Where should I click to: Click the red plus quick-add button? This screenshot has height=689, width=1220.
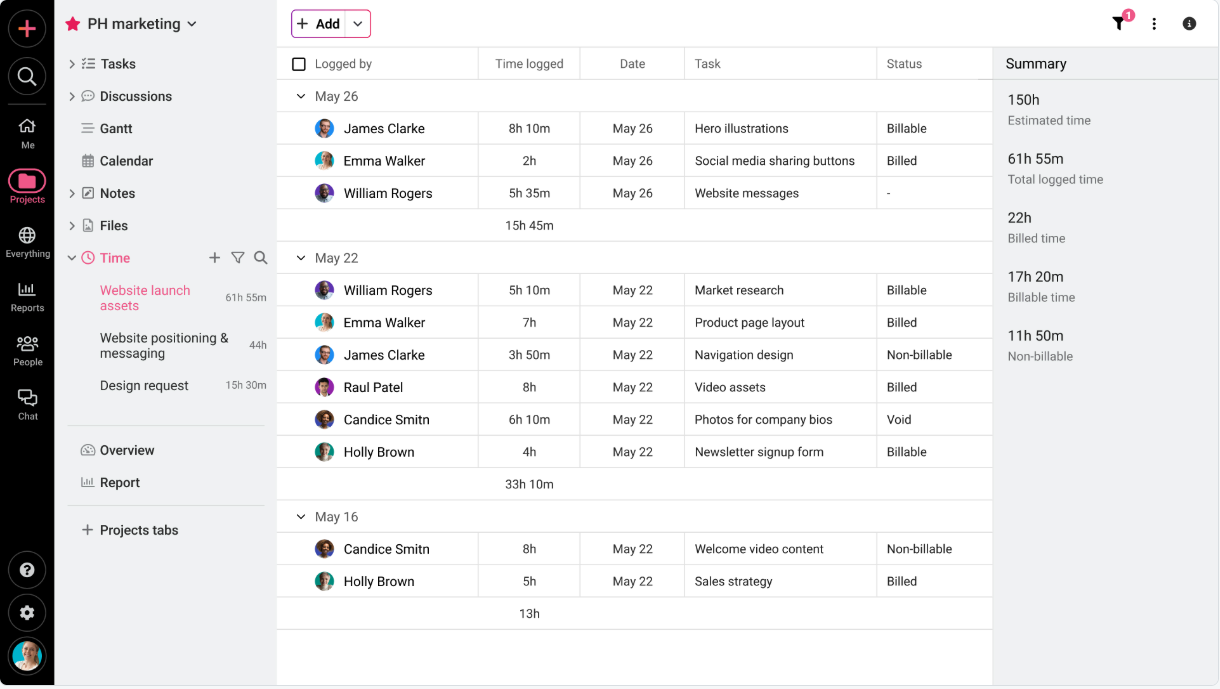27,28
